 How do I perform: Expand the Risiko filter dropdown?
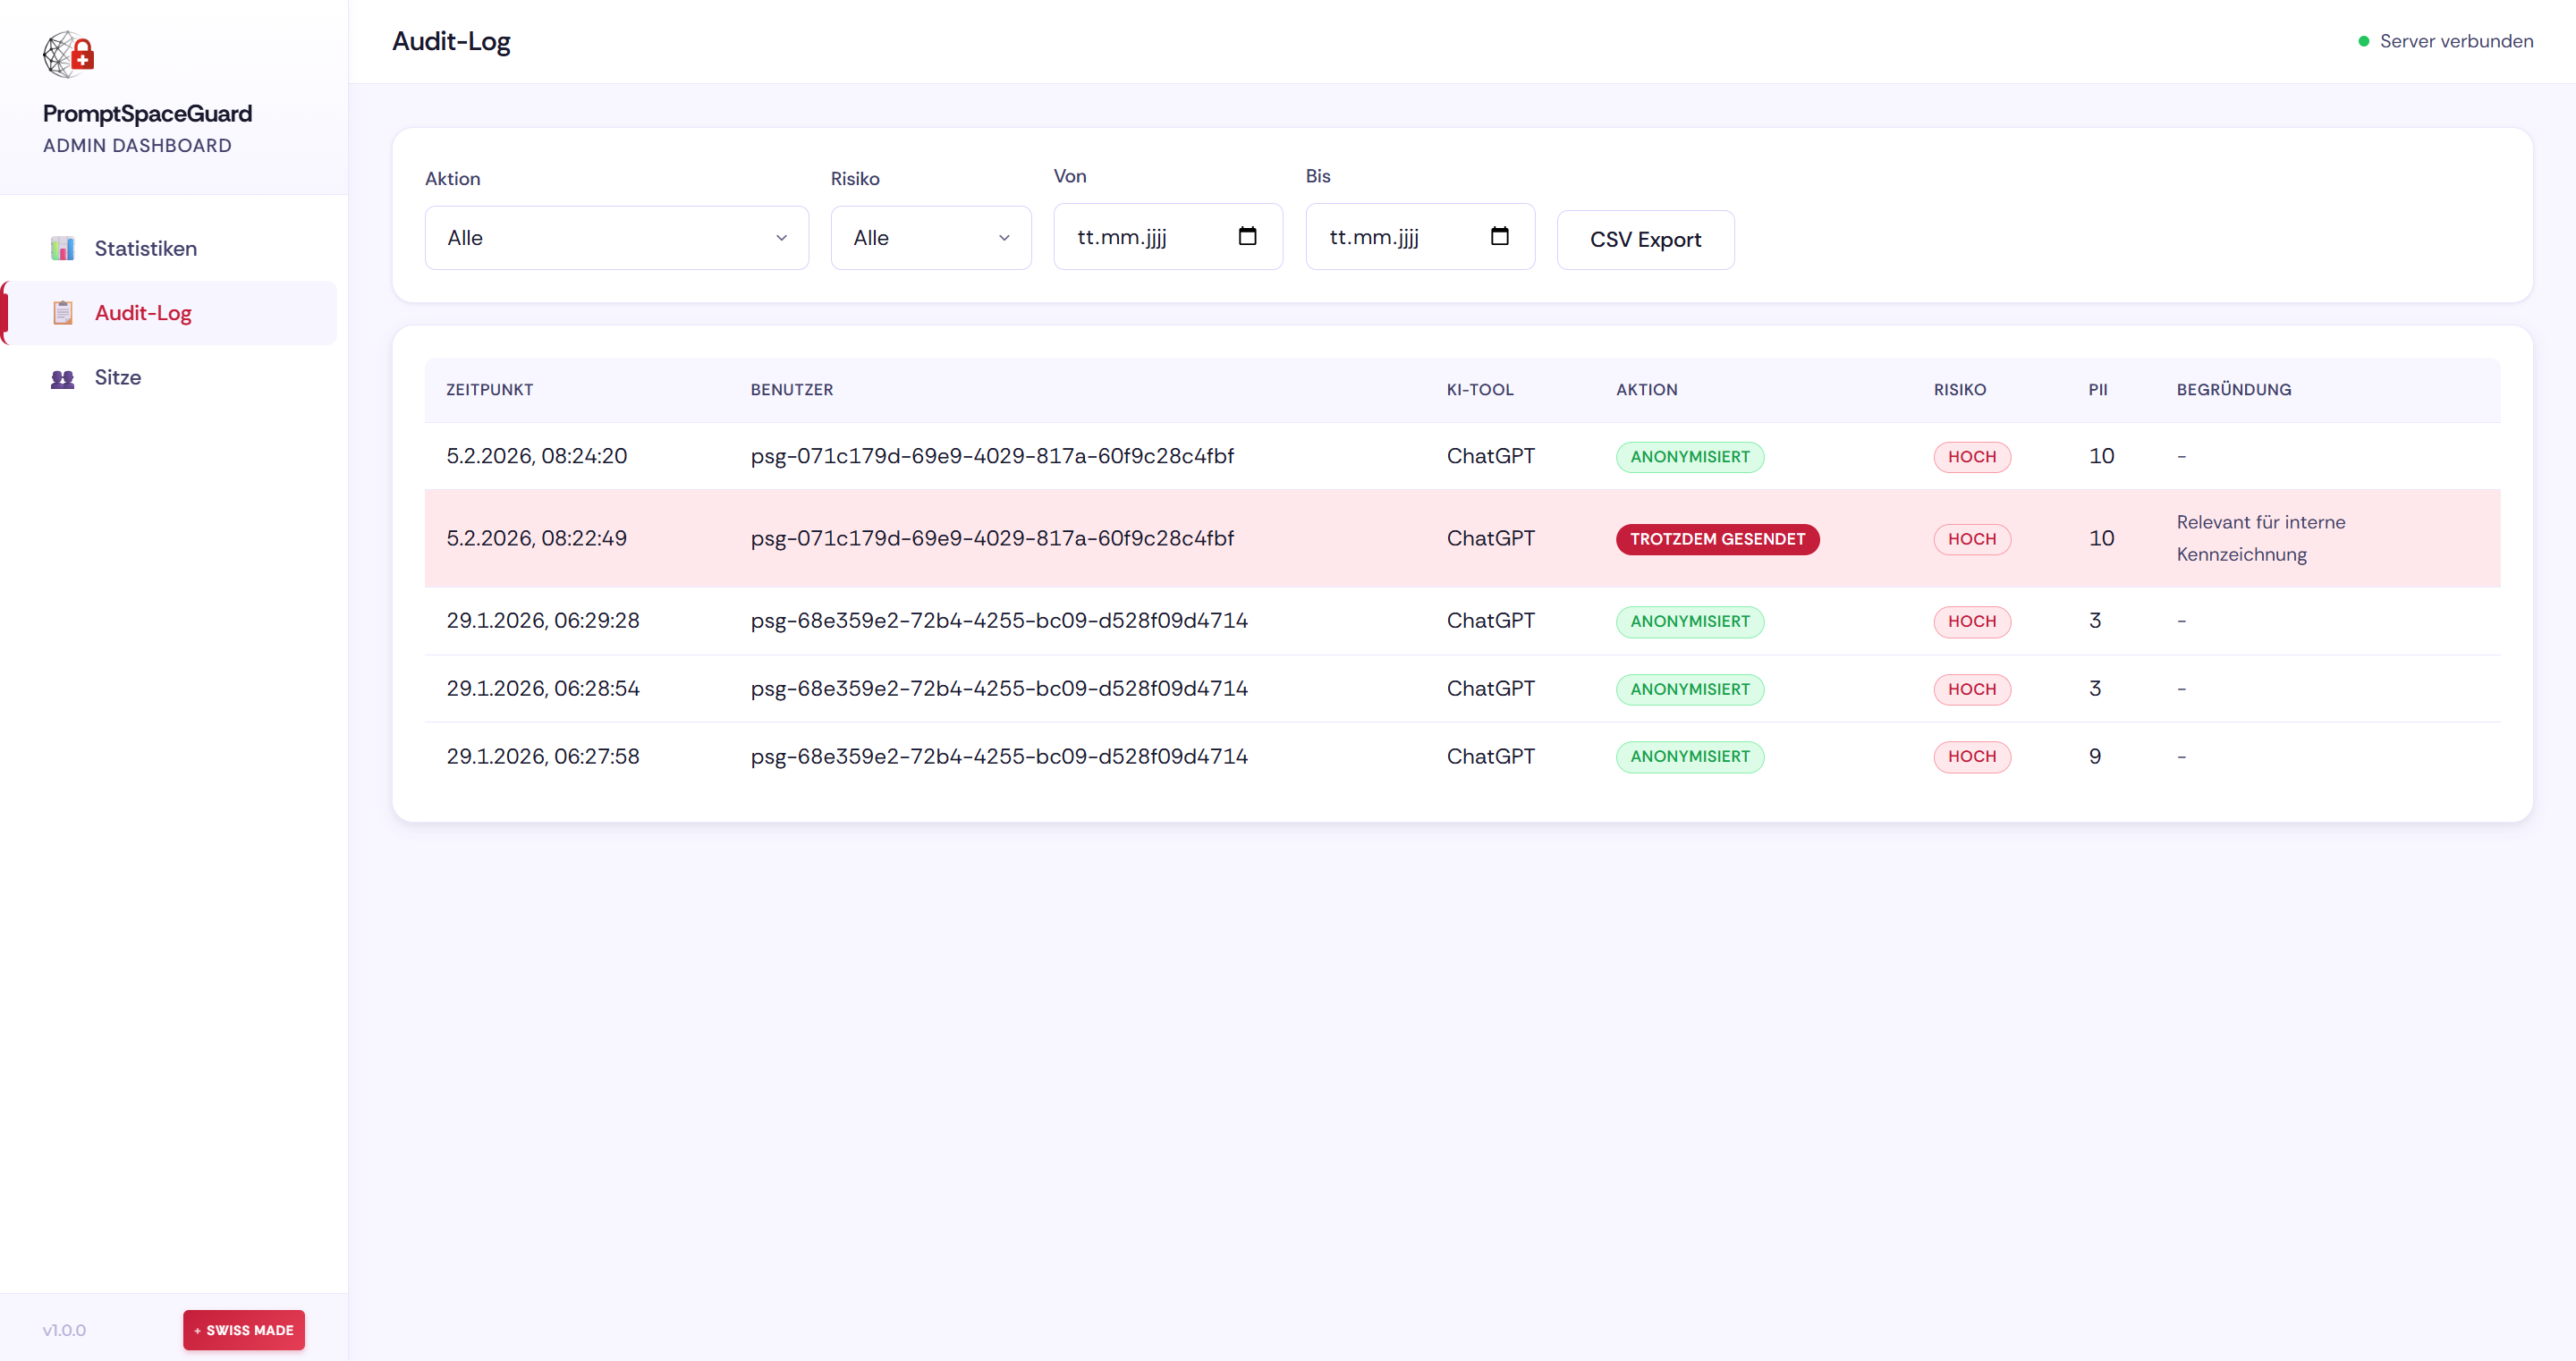pyautogui.click(x=930, y=238)
